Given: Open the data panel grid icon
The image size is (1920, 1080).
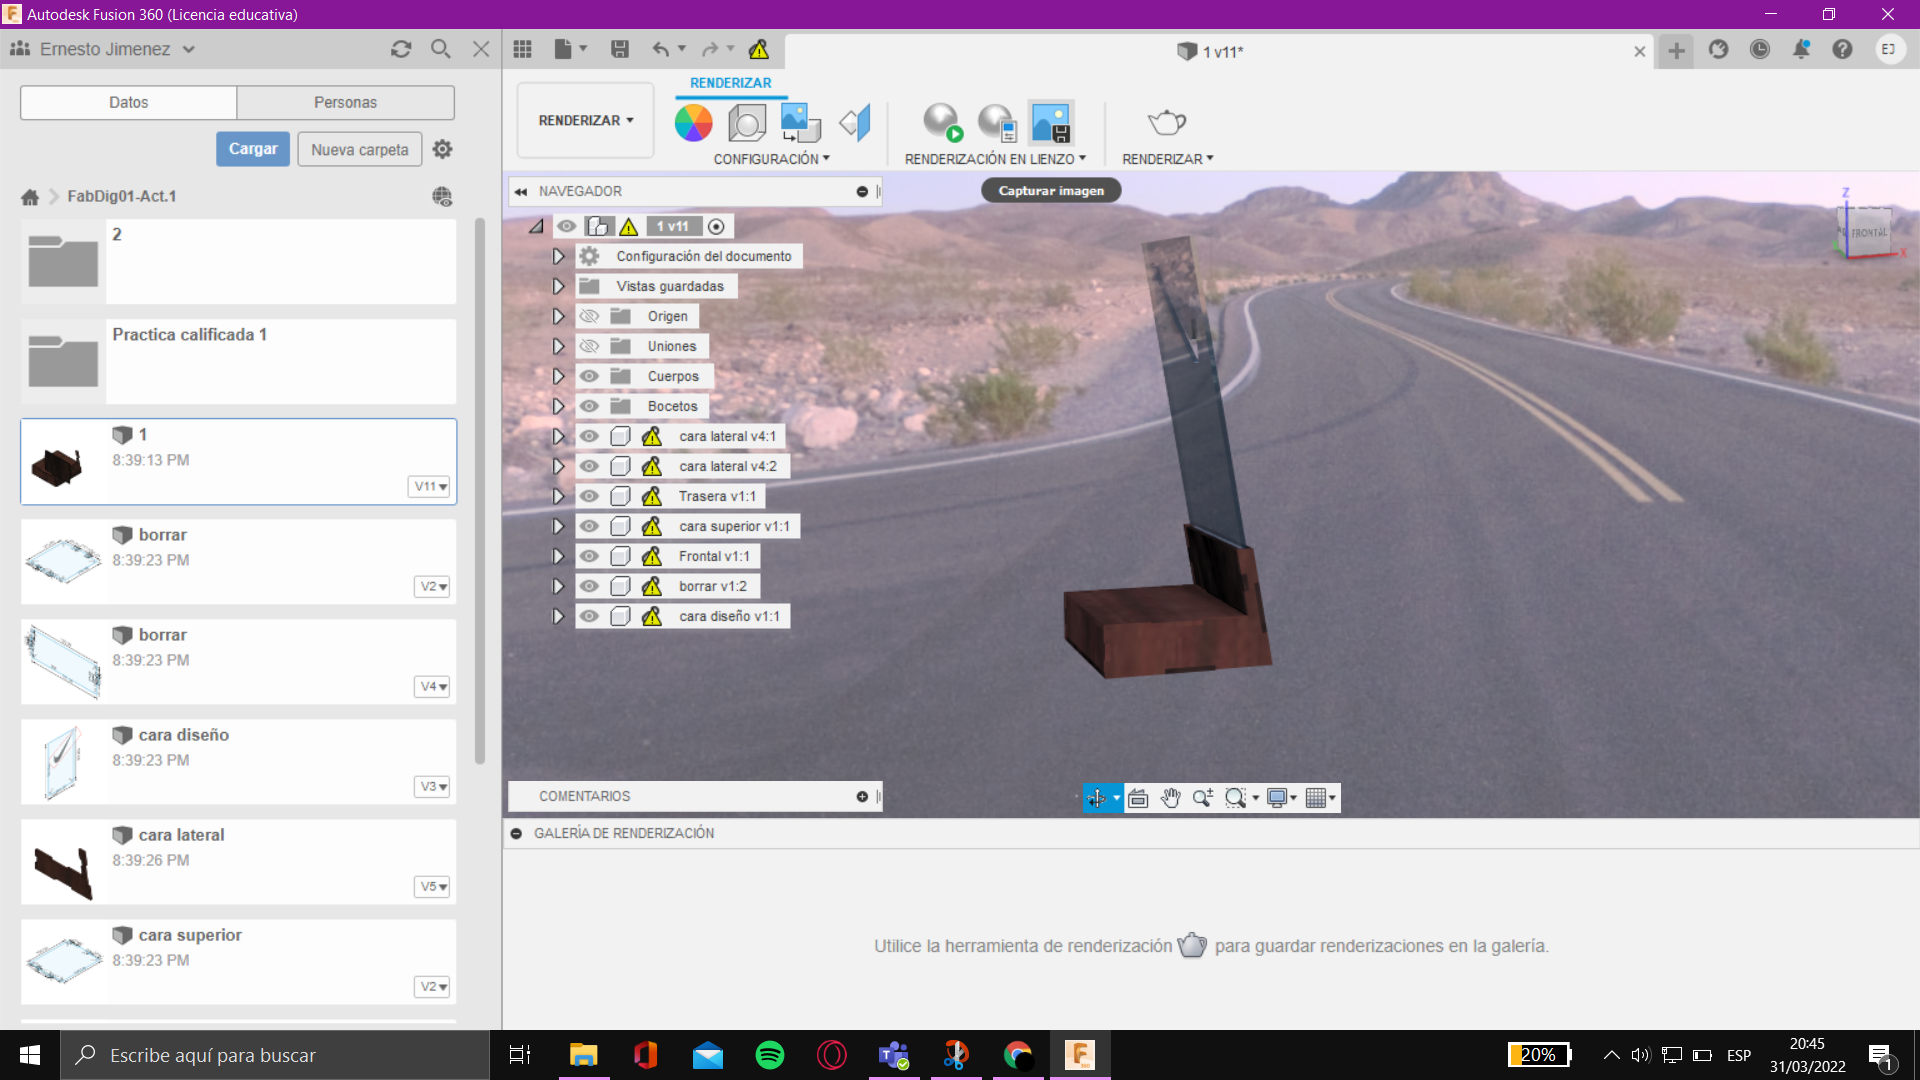Looking at the screenshot, I should click(522, 49).
